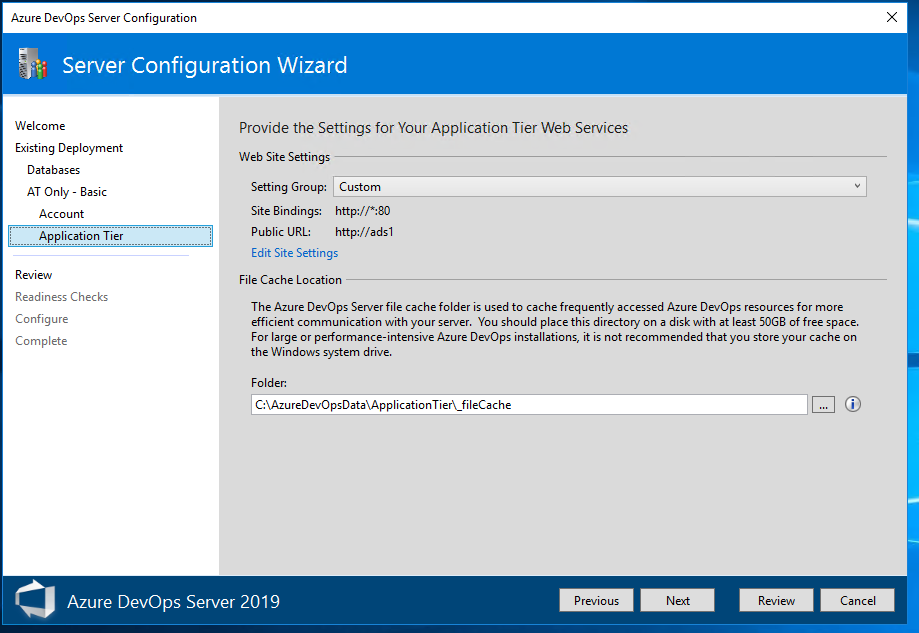Select Welcome step in wizard navigation
This screenshot has height=633, width=919.
40,125
